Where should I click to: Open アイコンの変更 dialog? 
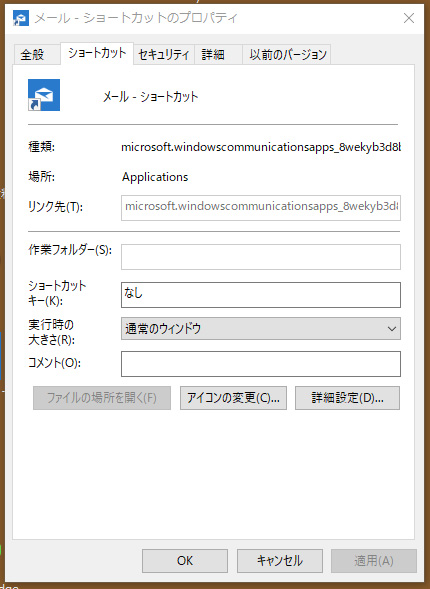233,398
